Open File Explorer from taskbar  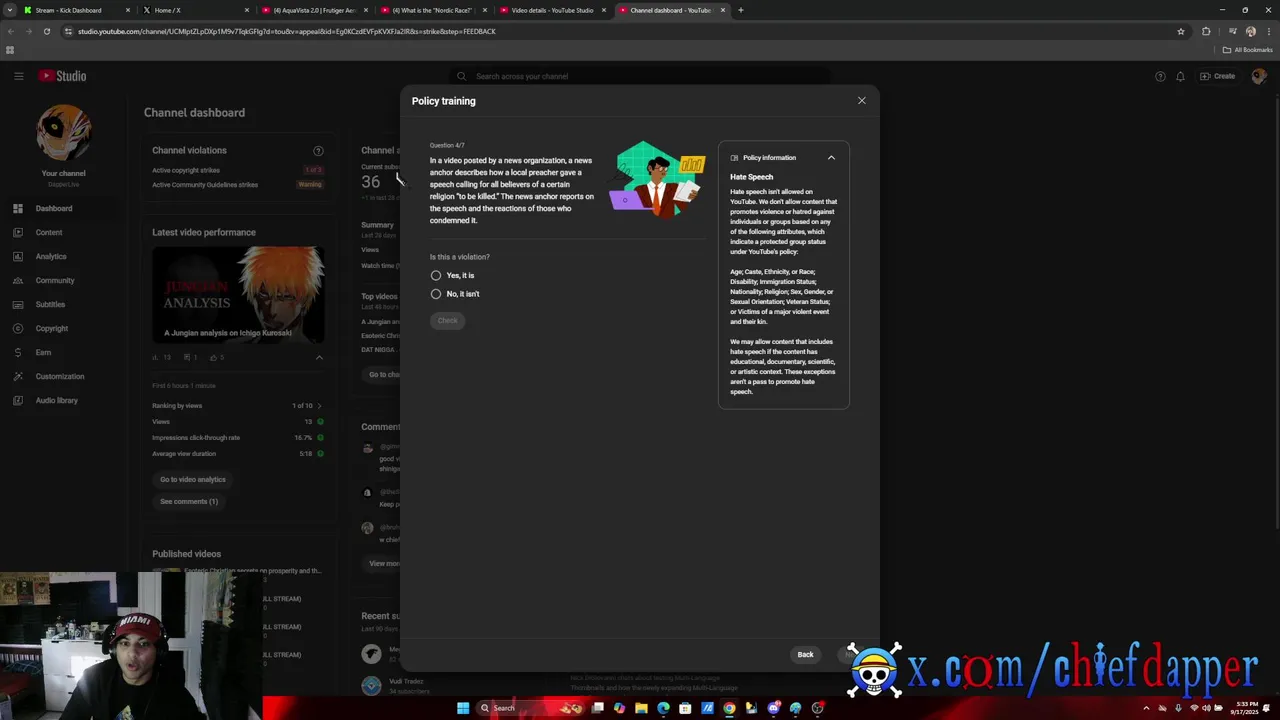click(641, 708)
